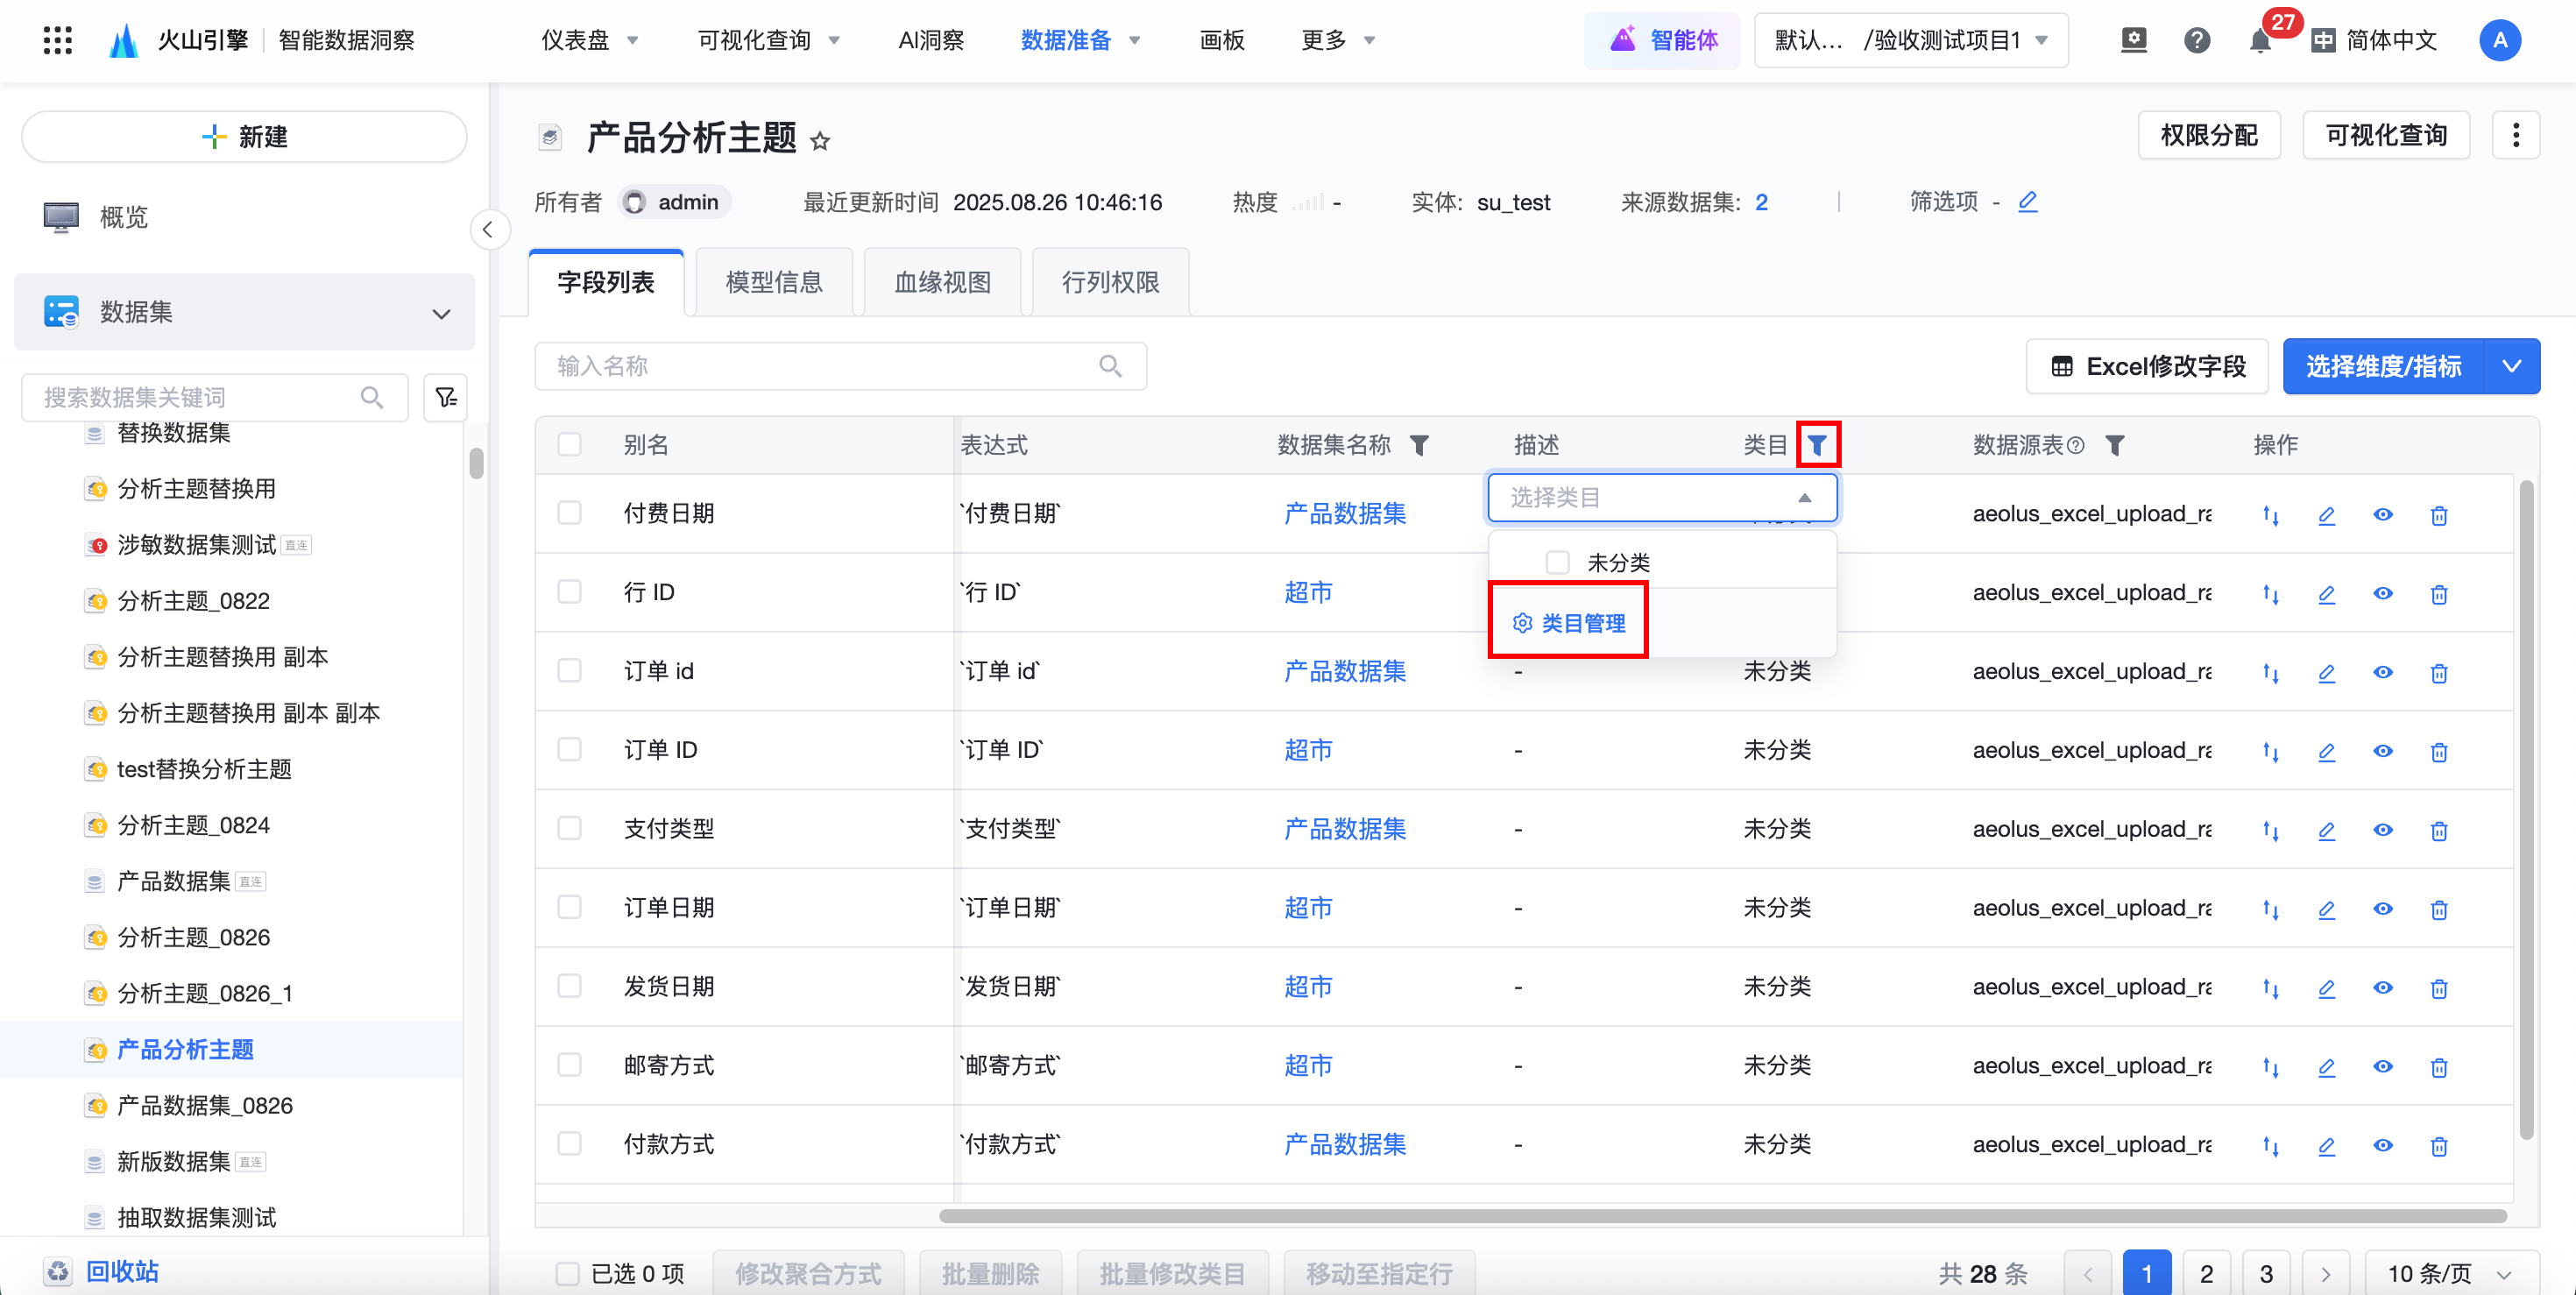Image resolution: width=2576 pixels, height=1295 pixels.
Task: Check the 未分类 checkbox in the dropdown
Action: tap(1557, 562)
